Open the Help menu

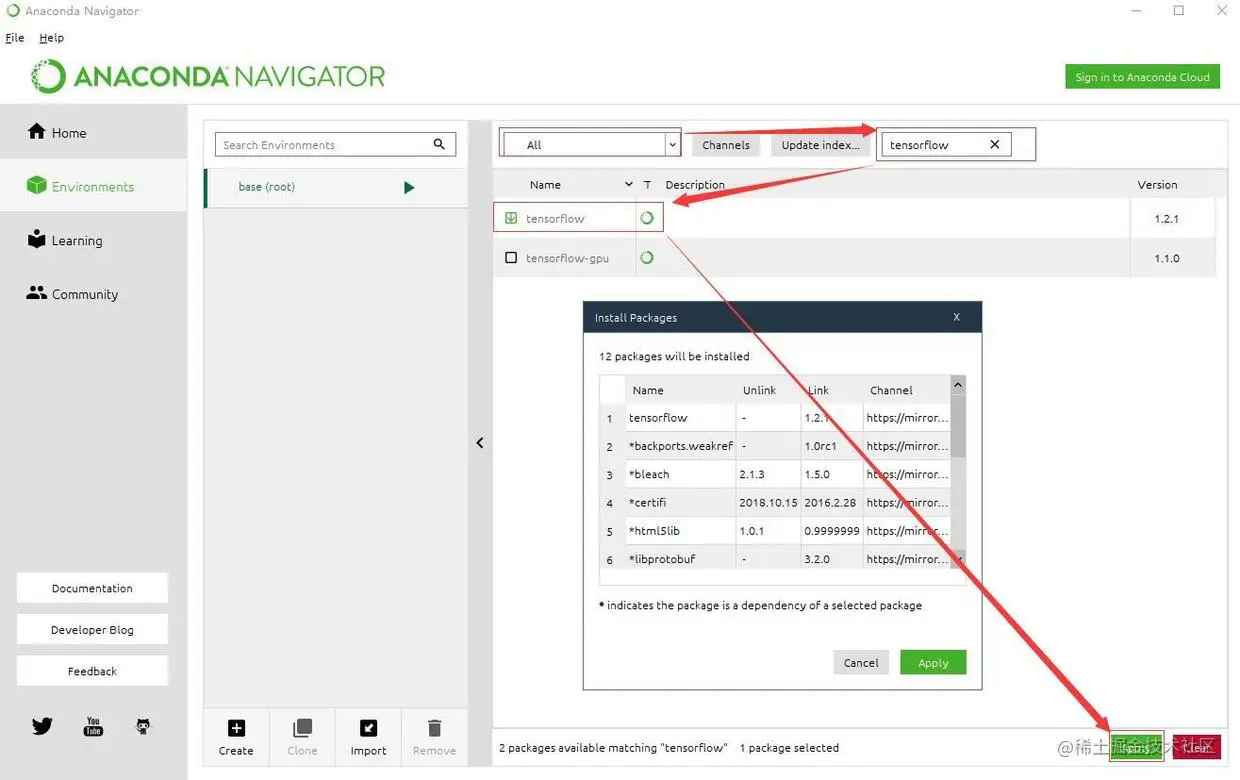(x=52, y=38)
